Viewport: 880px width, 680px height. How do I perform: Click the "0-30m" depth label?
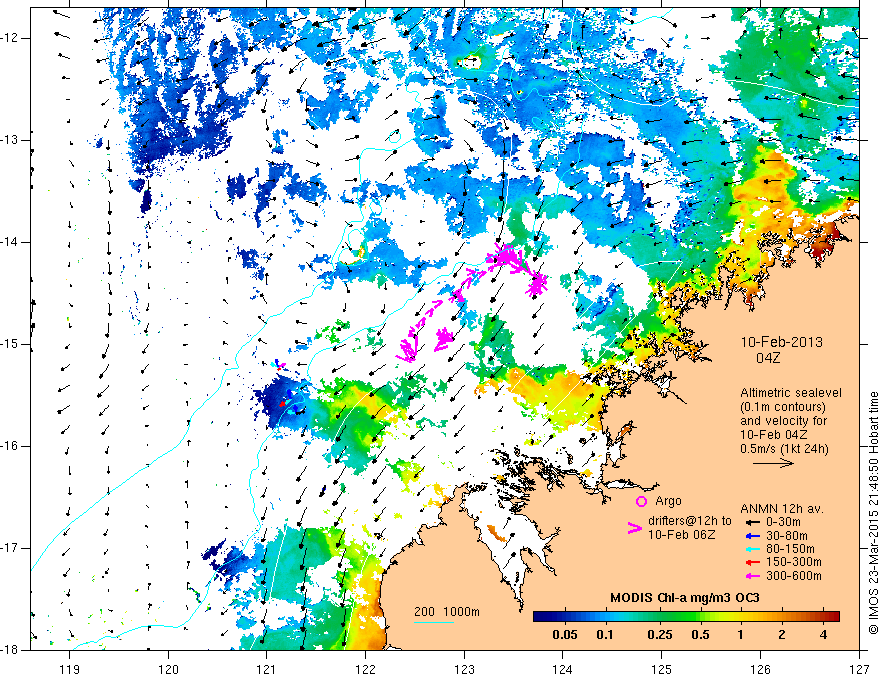point(784,522)
